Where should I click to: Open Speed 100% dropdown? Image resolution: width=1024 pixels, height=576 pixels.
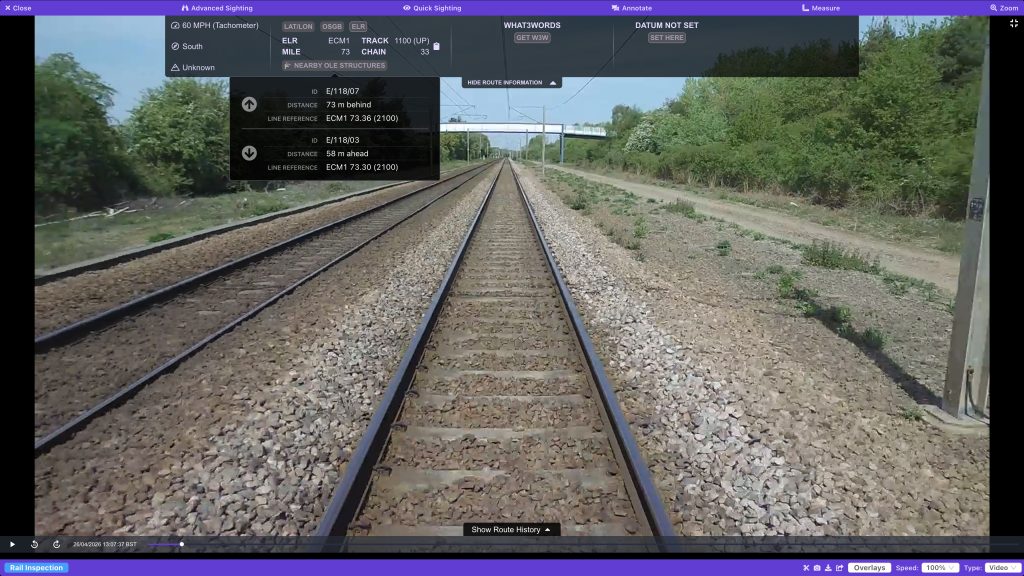[x=940, y=568]
